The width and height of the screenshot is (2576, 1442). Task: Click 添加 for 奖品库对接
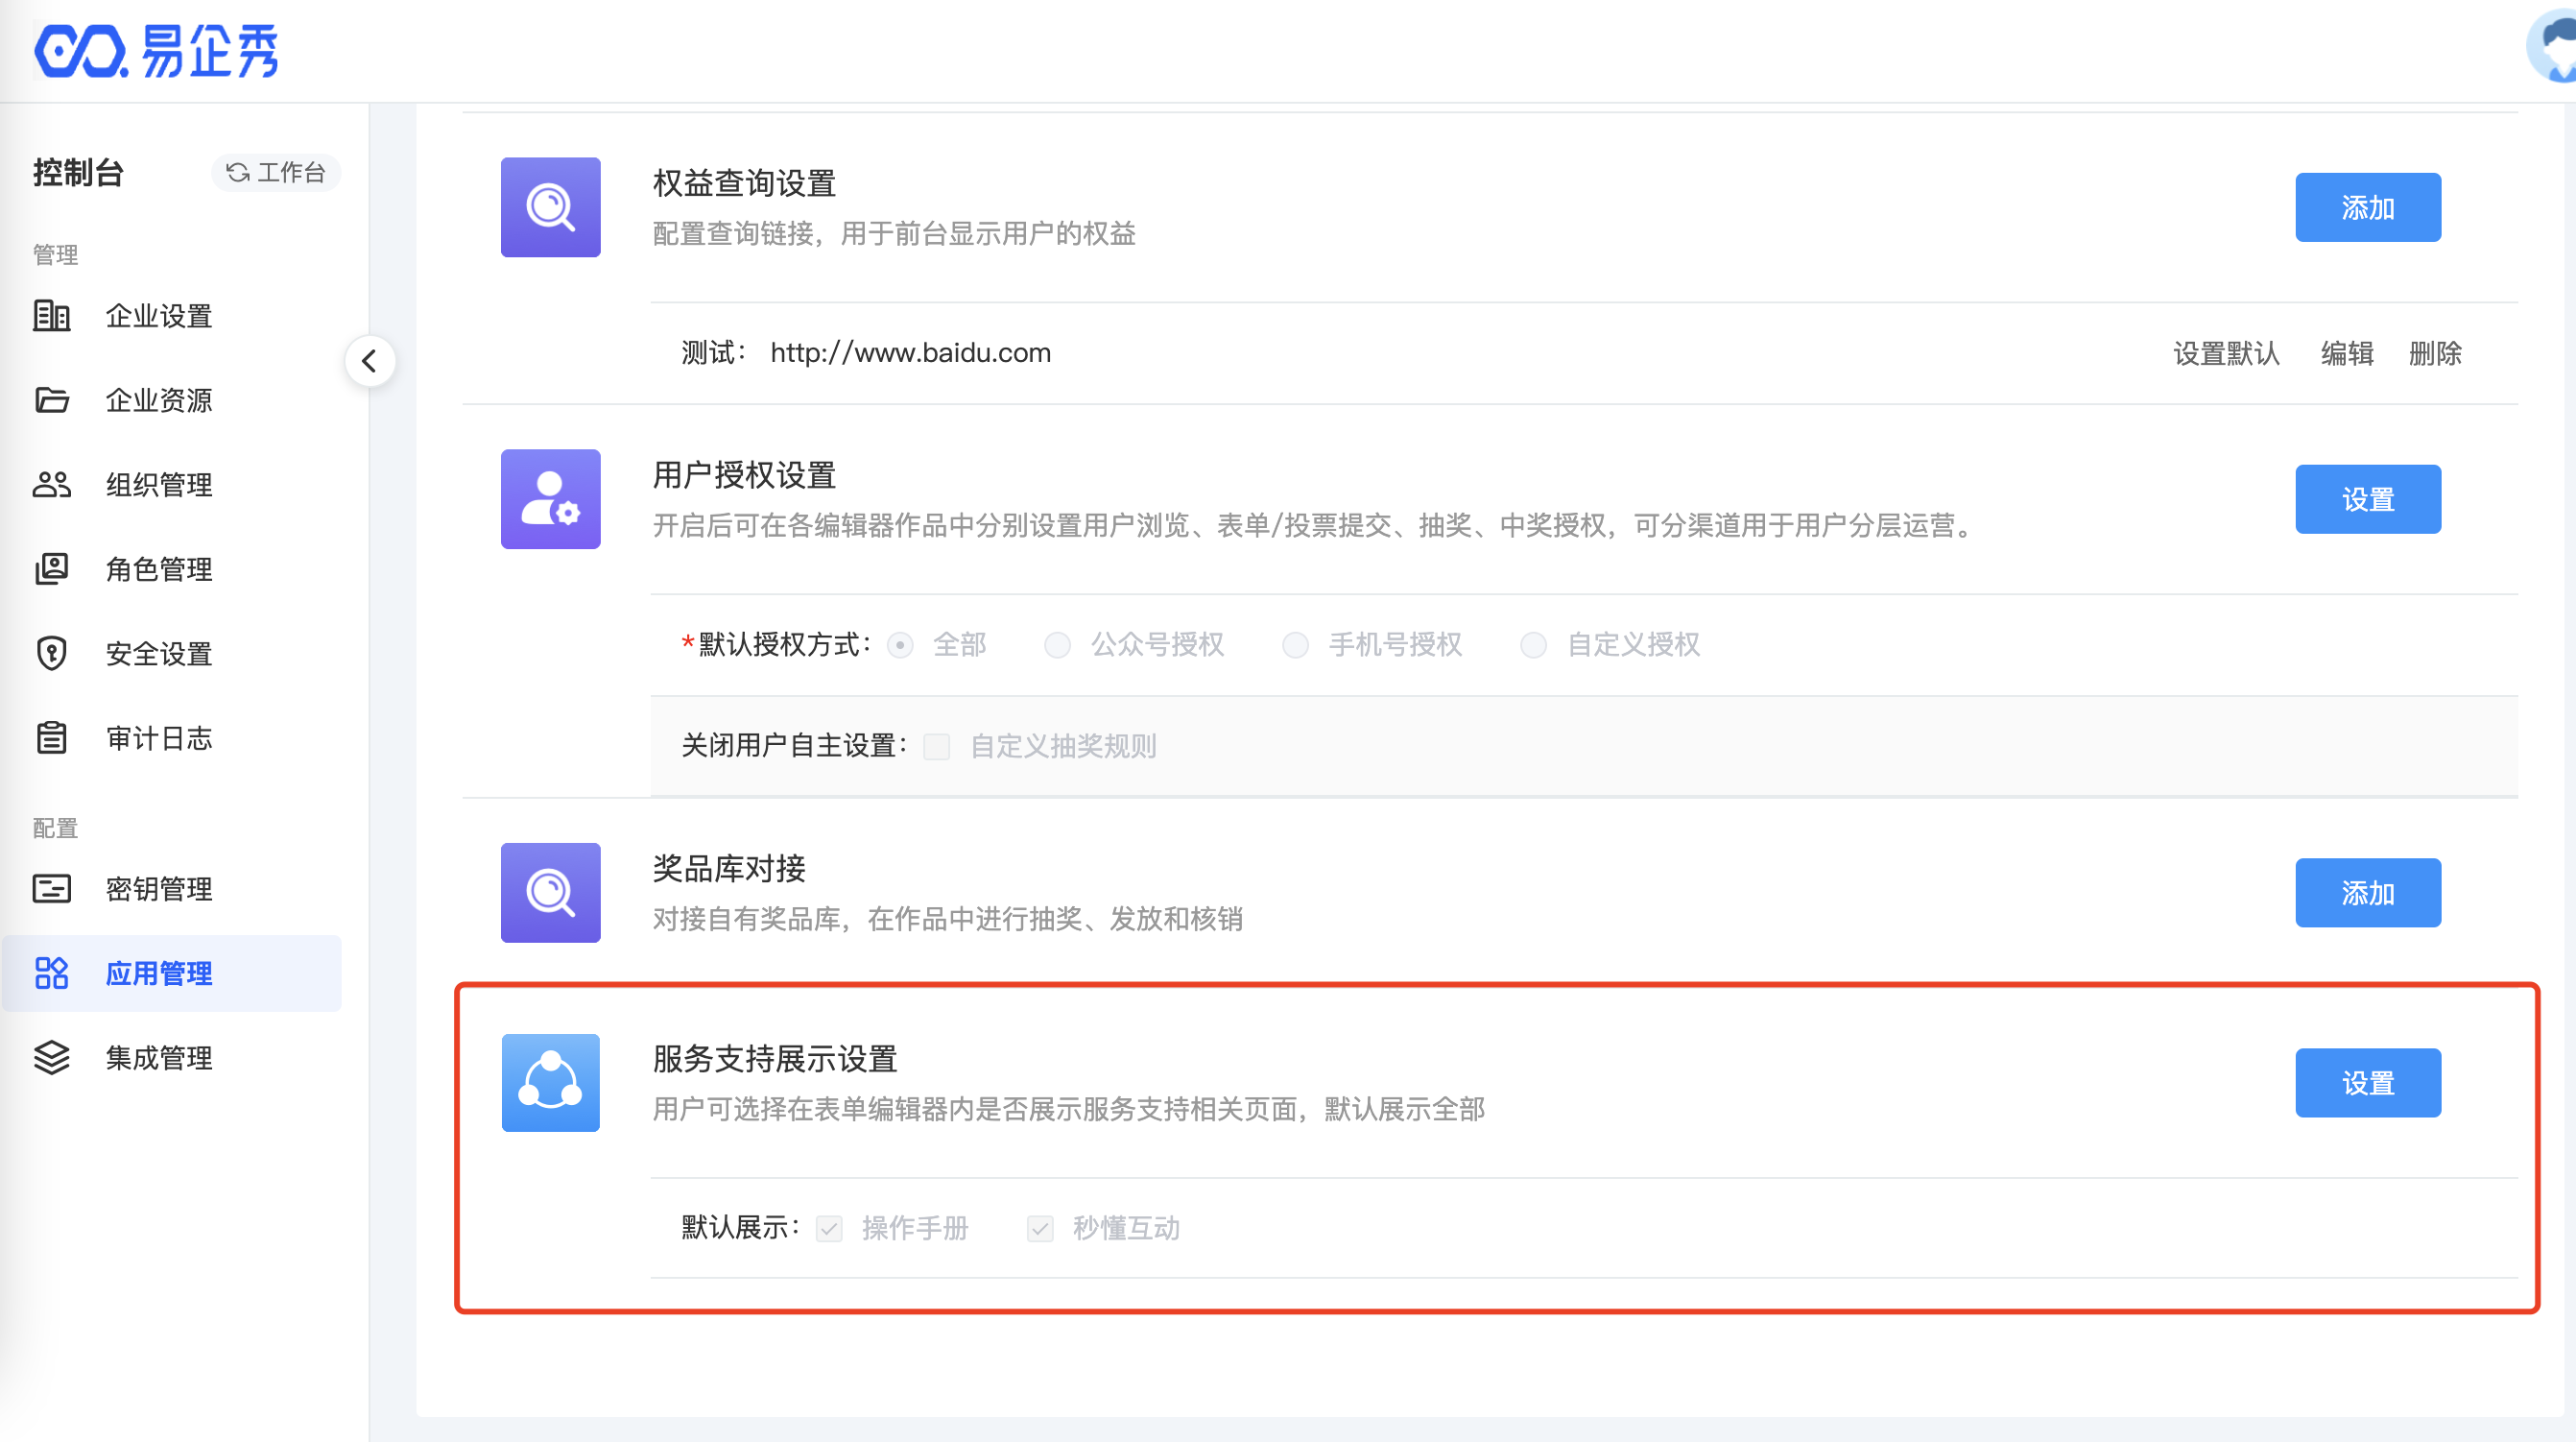(x=2368, y=893)
